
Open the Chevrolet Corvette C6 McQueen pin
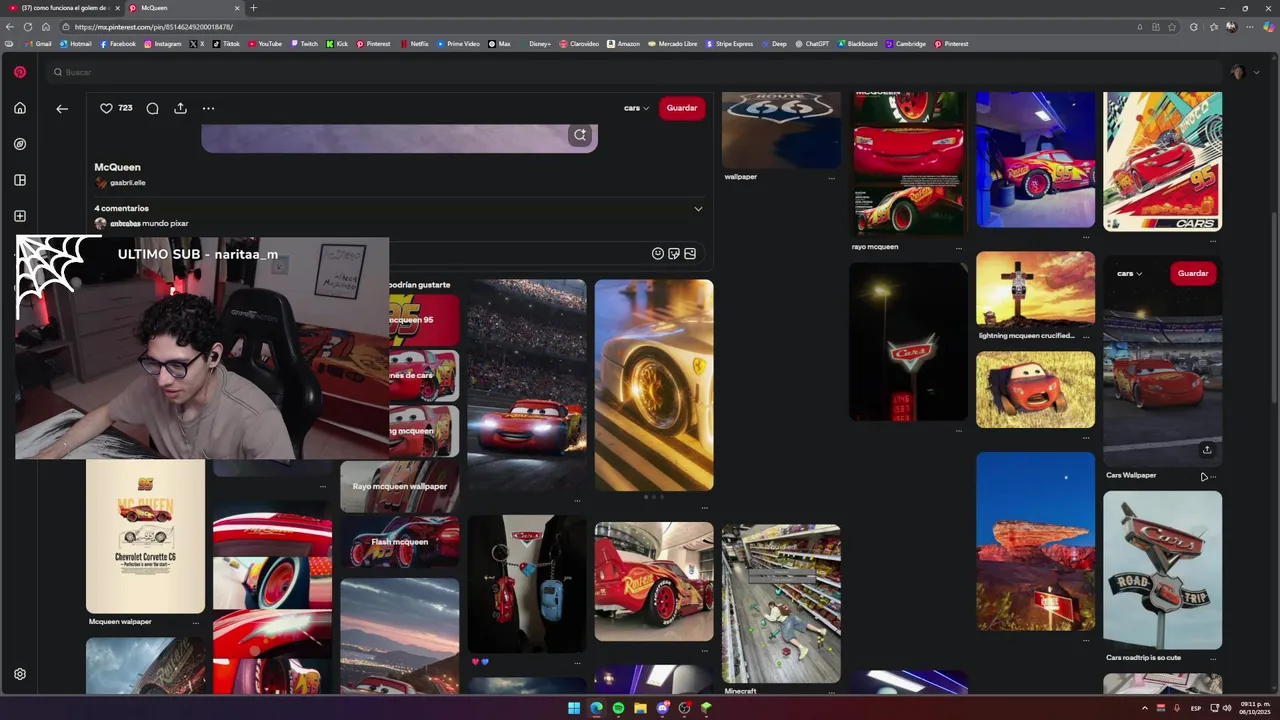click(x=145, y=535)
